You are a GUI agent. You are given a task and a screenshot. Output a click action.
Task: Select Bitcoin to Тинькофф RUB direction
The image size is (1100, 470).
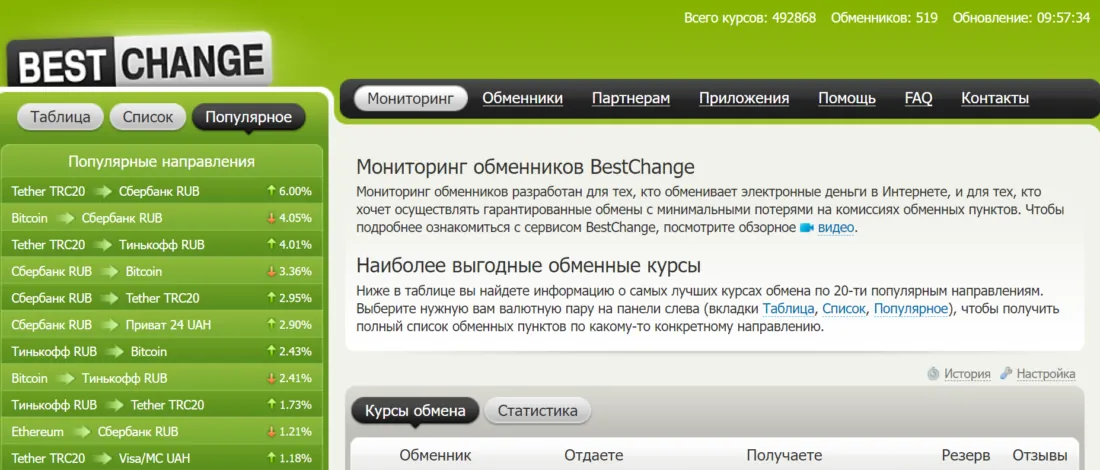(162, 378)
